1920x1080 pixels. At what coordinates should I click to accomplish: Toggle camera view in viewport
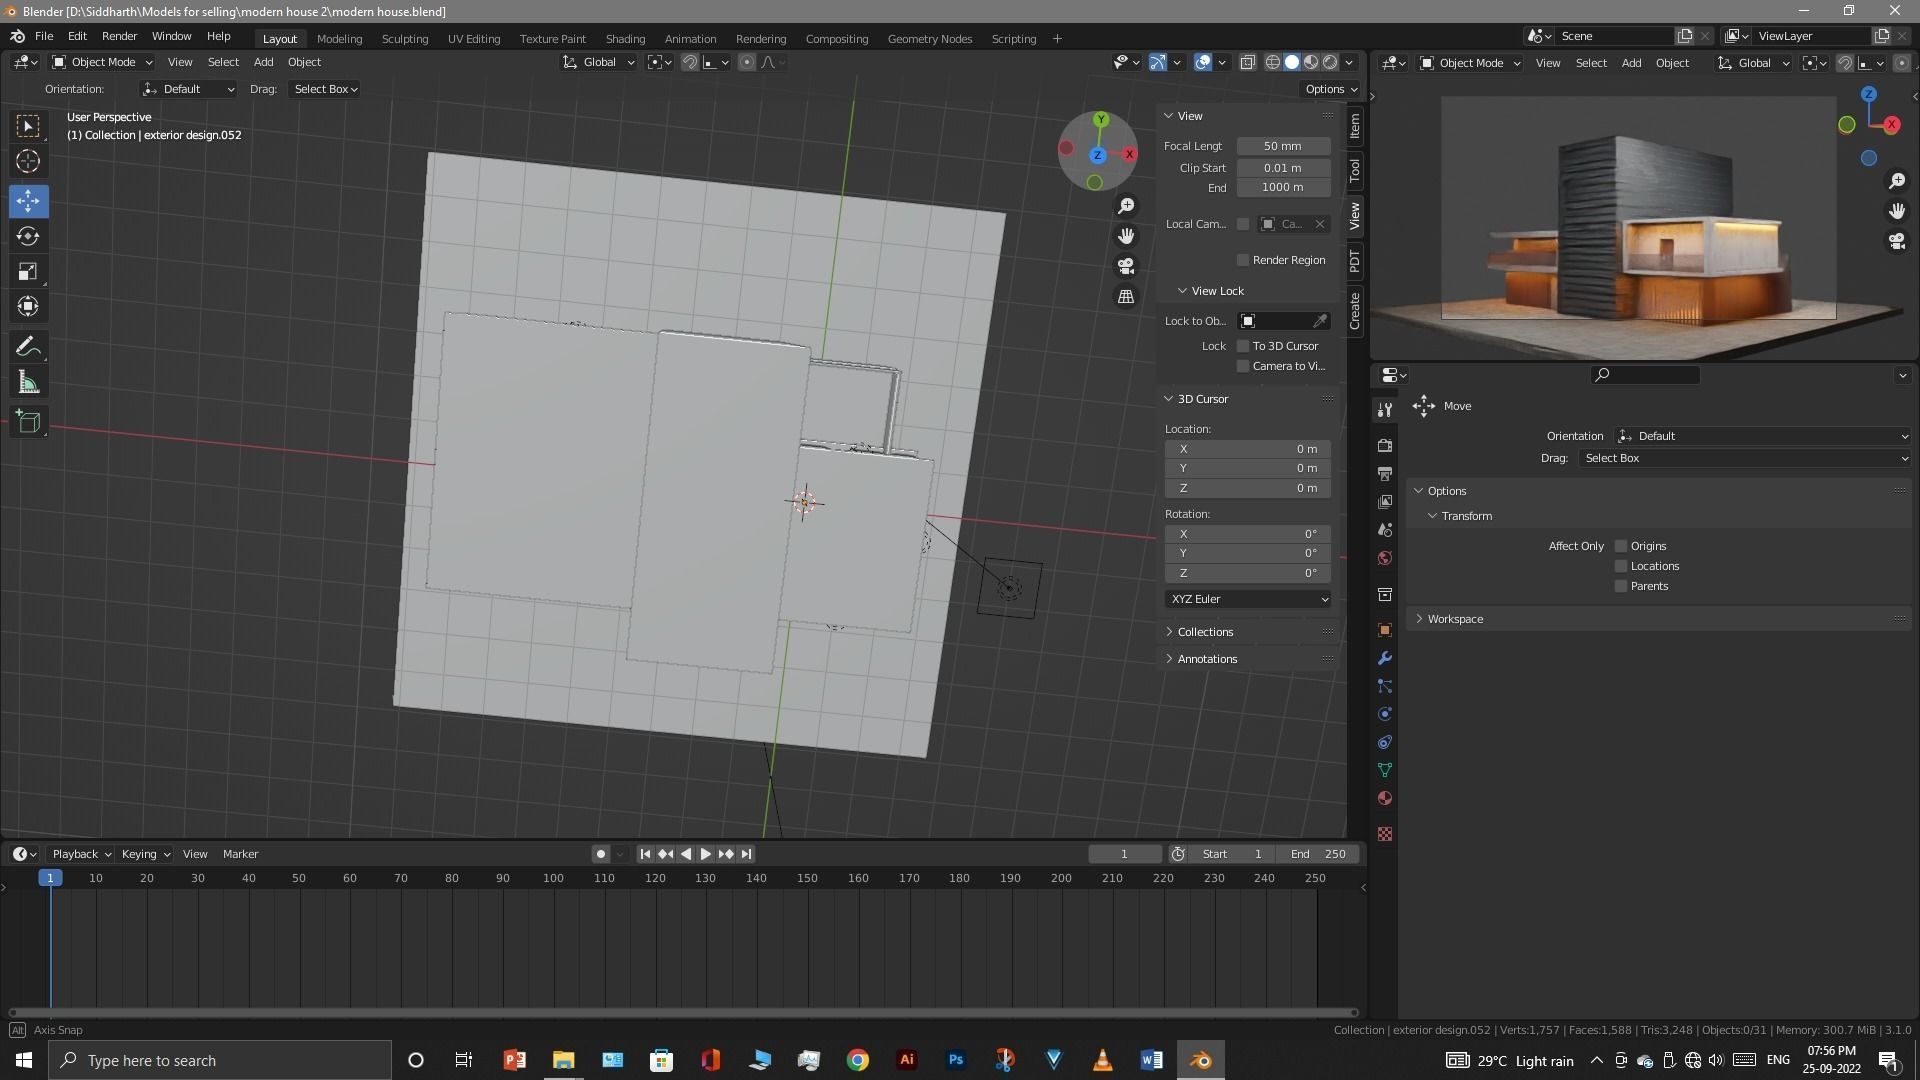1126,266
